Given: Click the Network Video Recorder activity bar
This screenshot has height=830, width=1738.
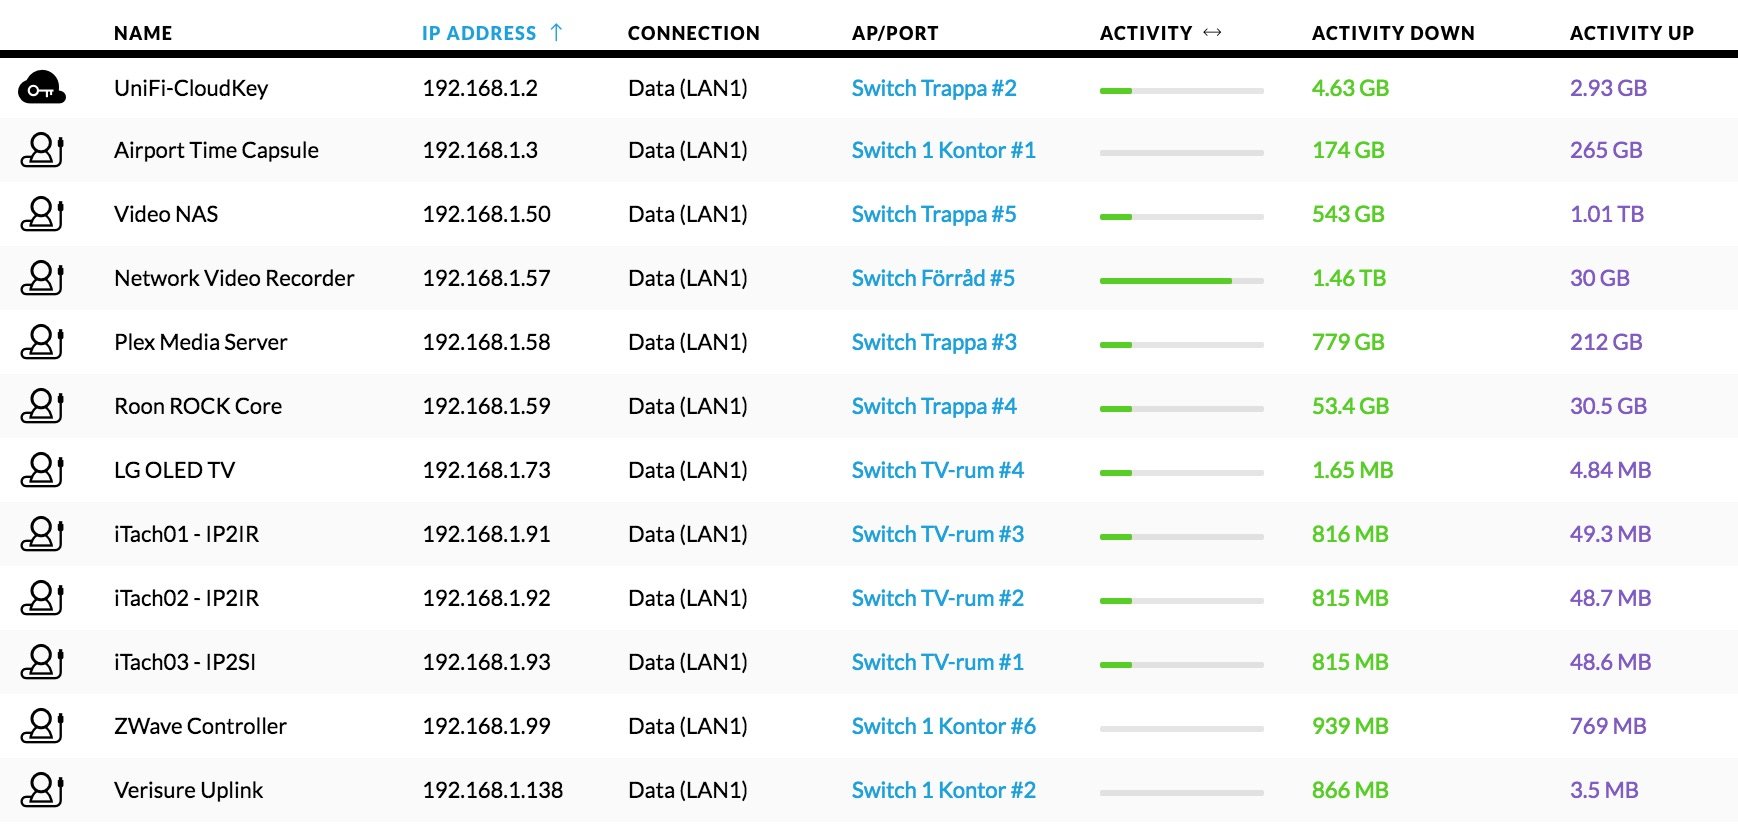Looking at the screenshot, I should click(x=1182, y=281).
